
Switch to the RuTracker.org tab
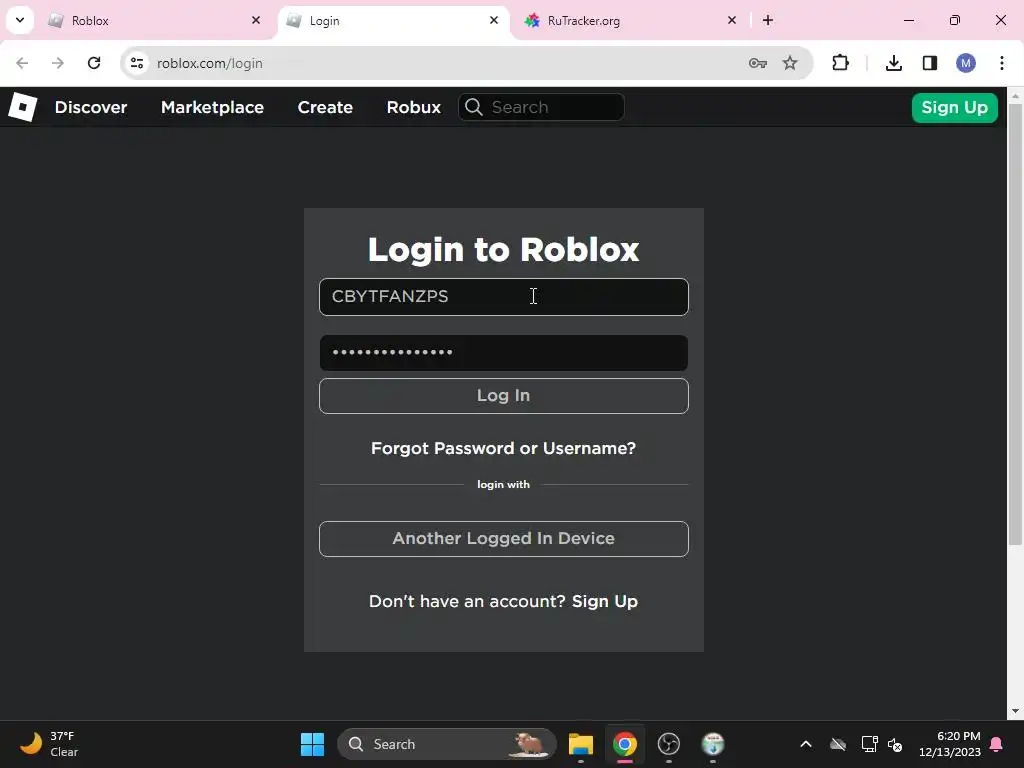631,21
